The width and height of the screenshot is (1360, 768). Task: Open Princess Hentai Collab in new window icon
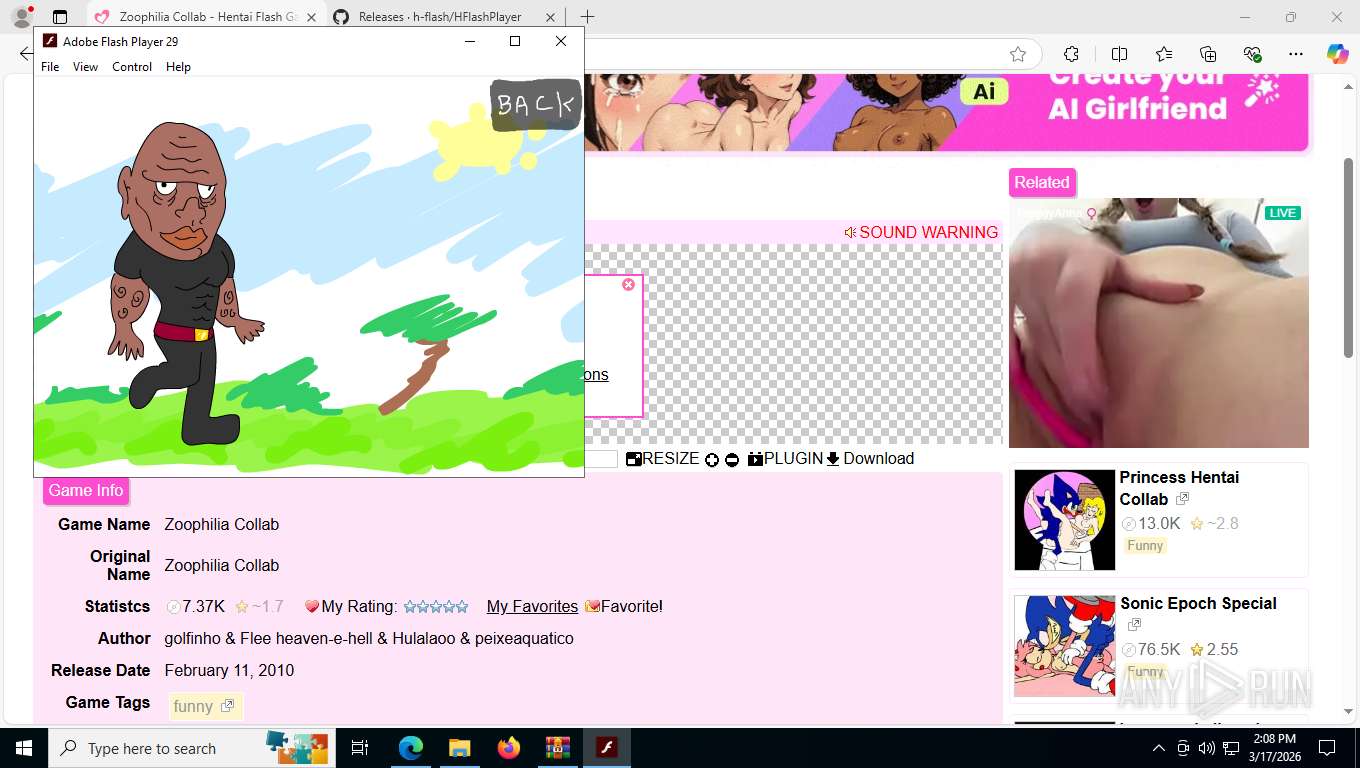pos(1182,498)
